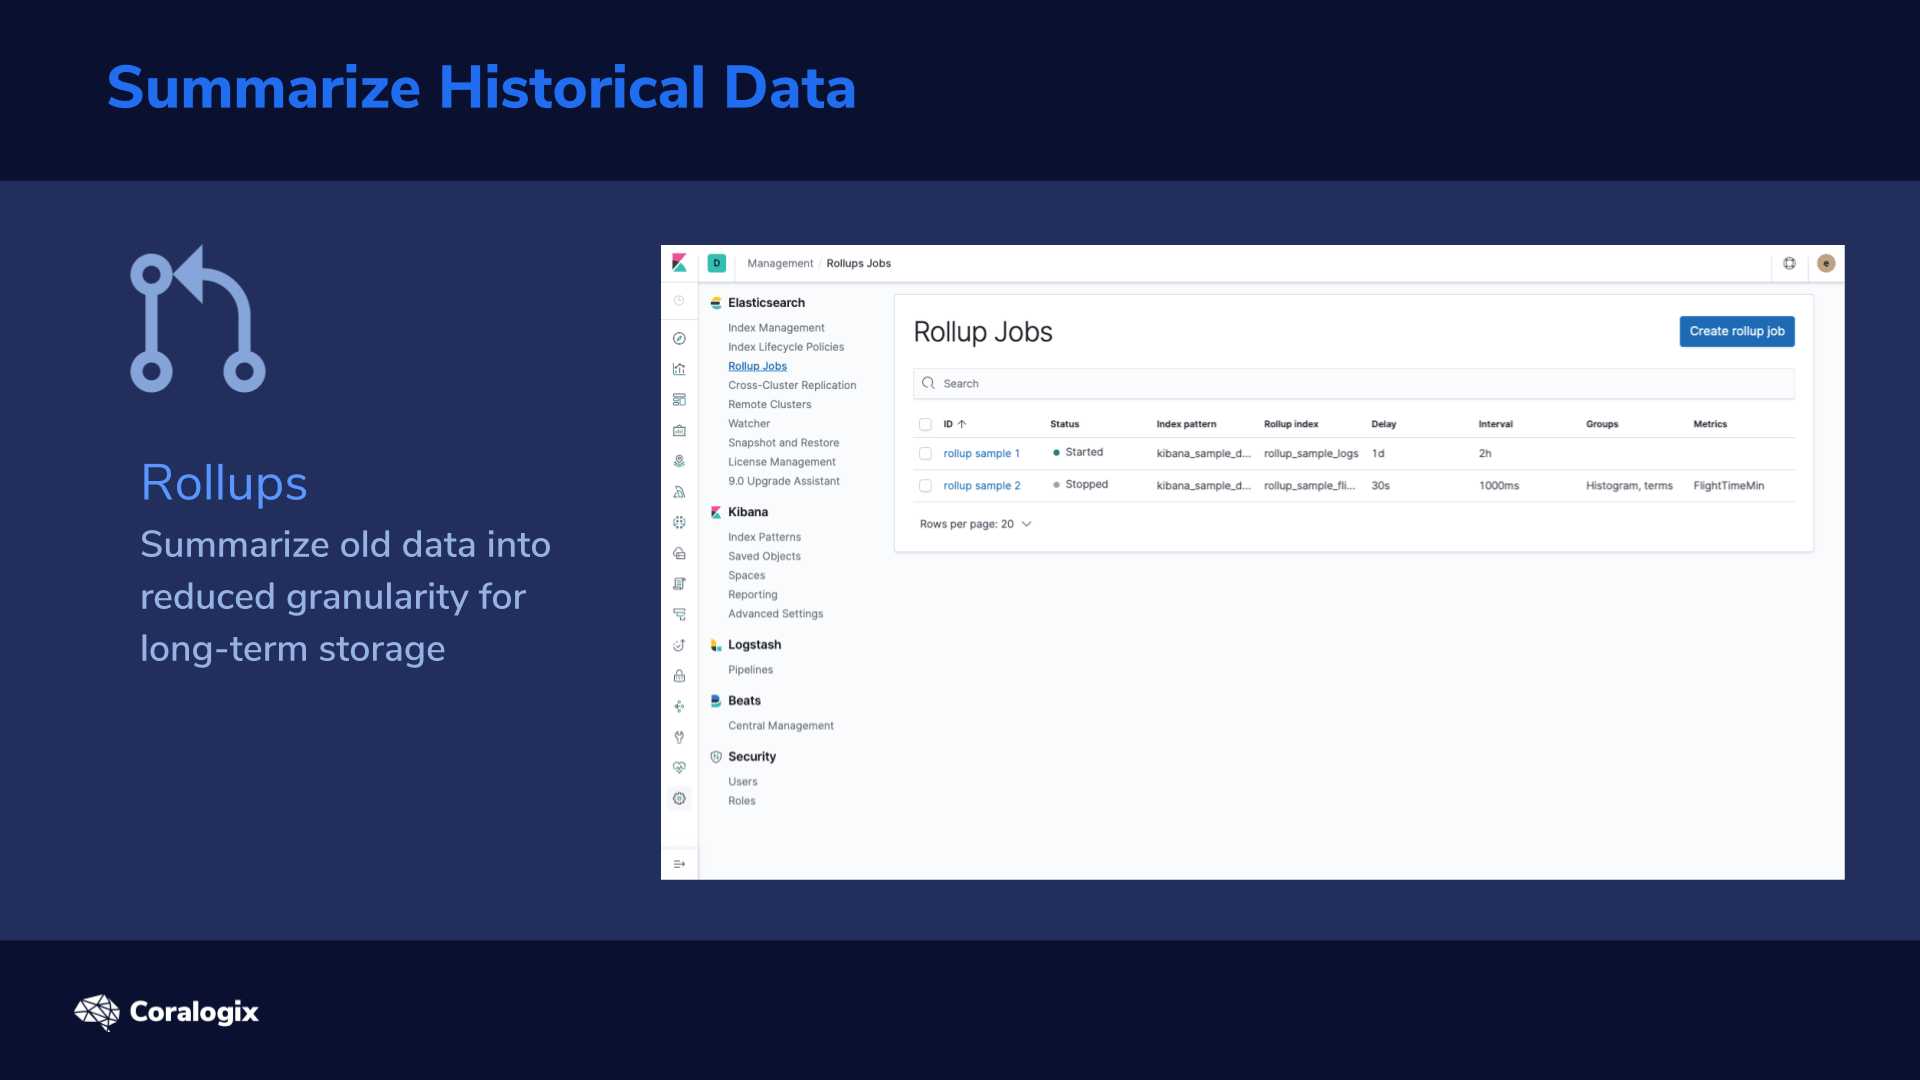Click the Create rollup job button
The image size is (1920, 1080).
click(x=1736, y=331)
